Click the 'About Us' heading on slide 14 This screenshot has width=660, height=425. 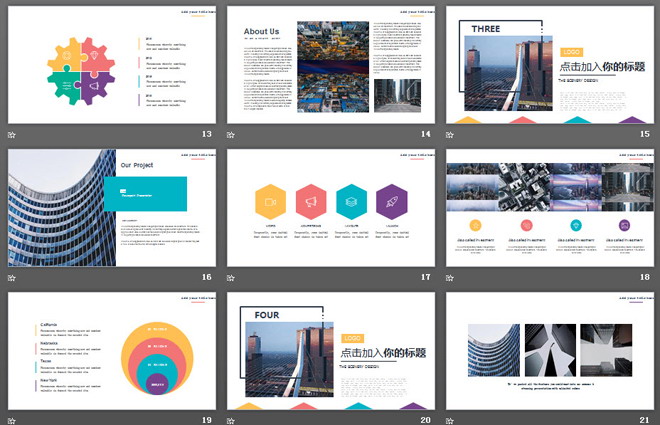coord(261,32)
